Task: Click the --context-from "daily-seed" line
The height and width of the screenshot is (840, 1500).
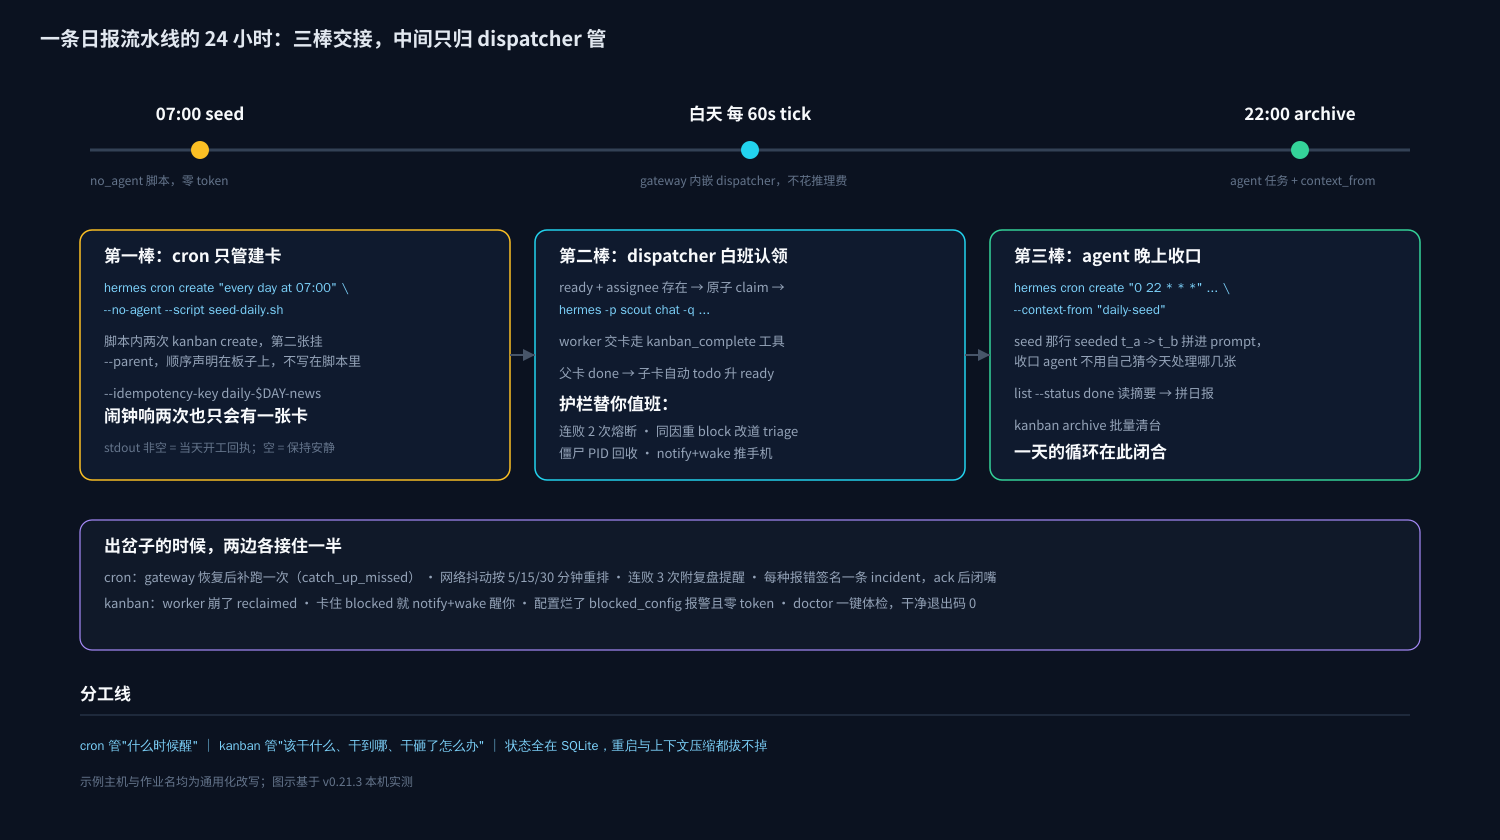Action: [1090, 310]
